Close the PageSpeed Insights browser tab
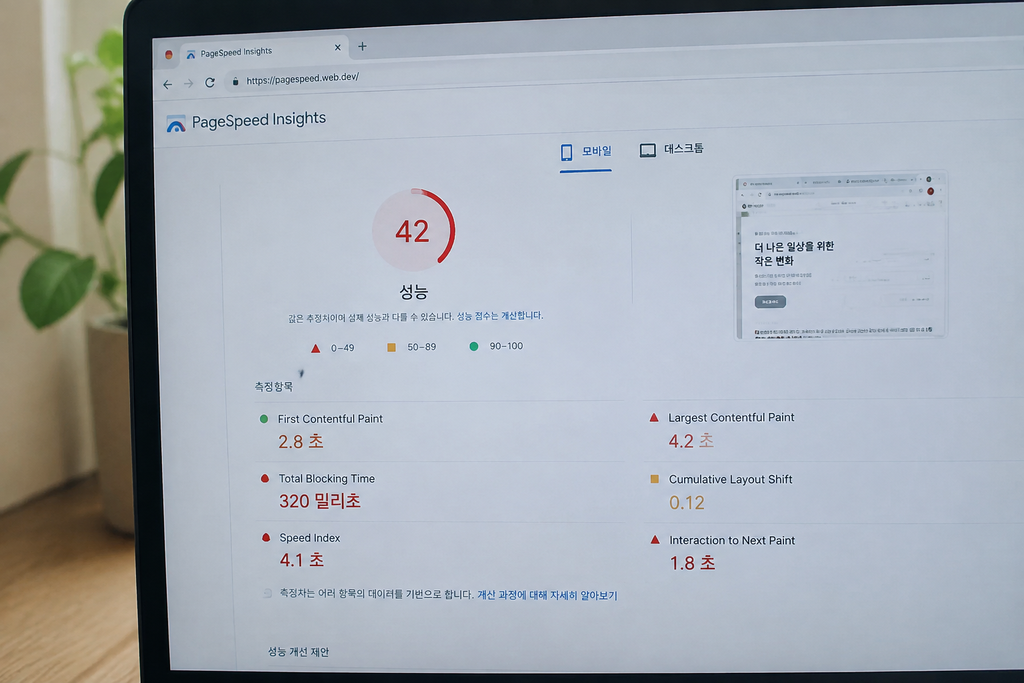This screenshot has height=683, width=1024. tap(338, 47)
